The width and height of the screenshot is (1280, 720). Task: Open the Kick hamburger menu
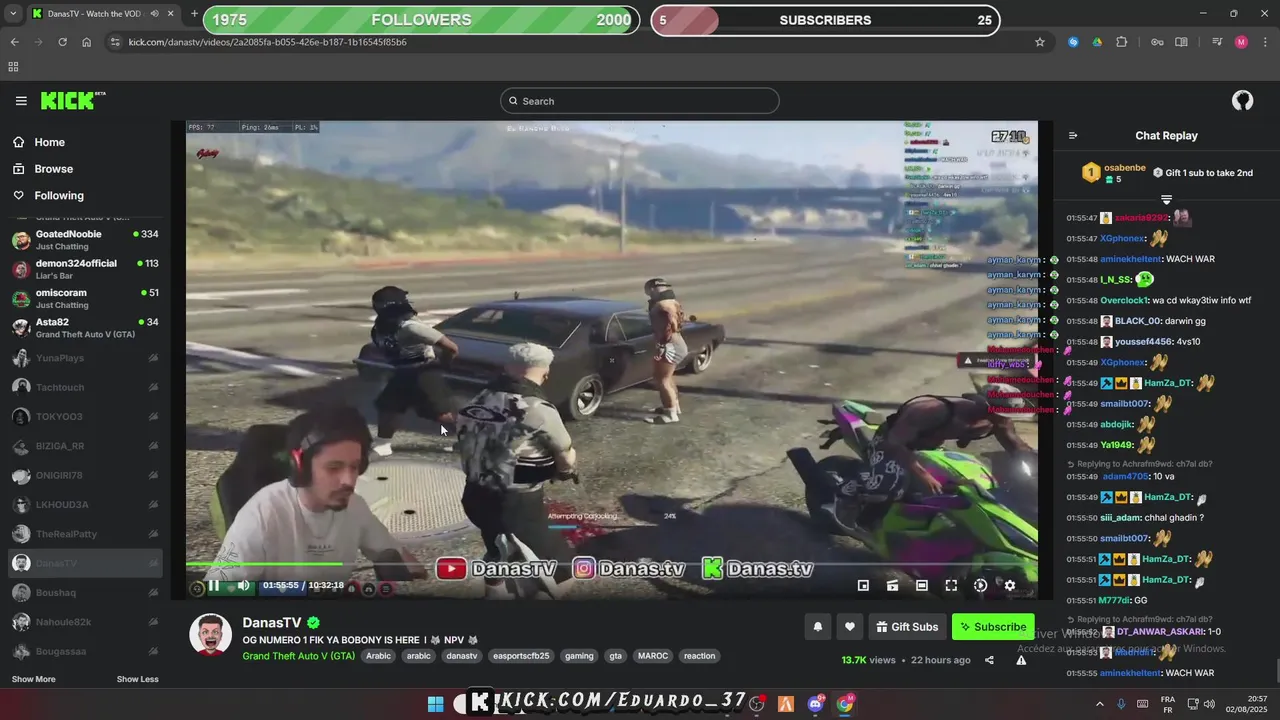tap(21, 100)
